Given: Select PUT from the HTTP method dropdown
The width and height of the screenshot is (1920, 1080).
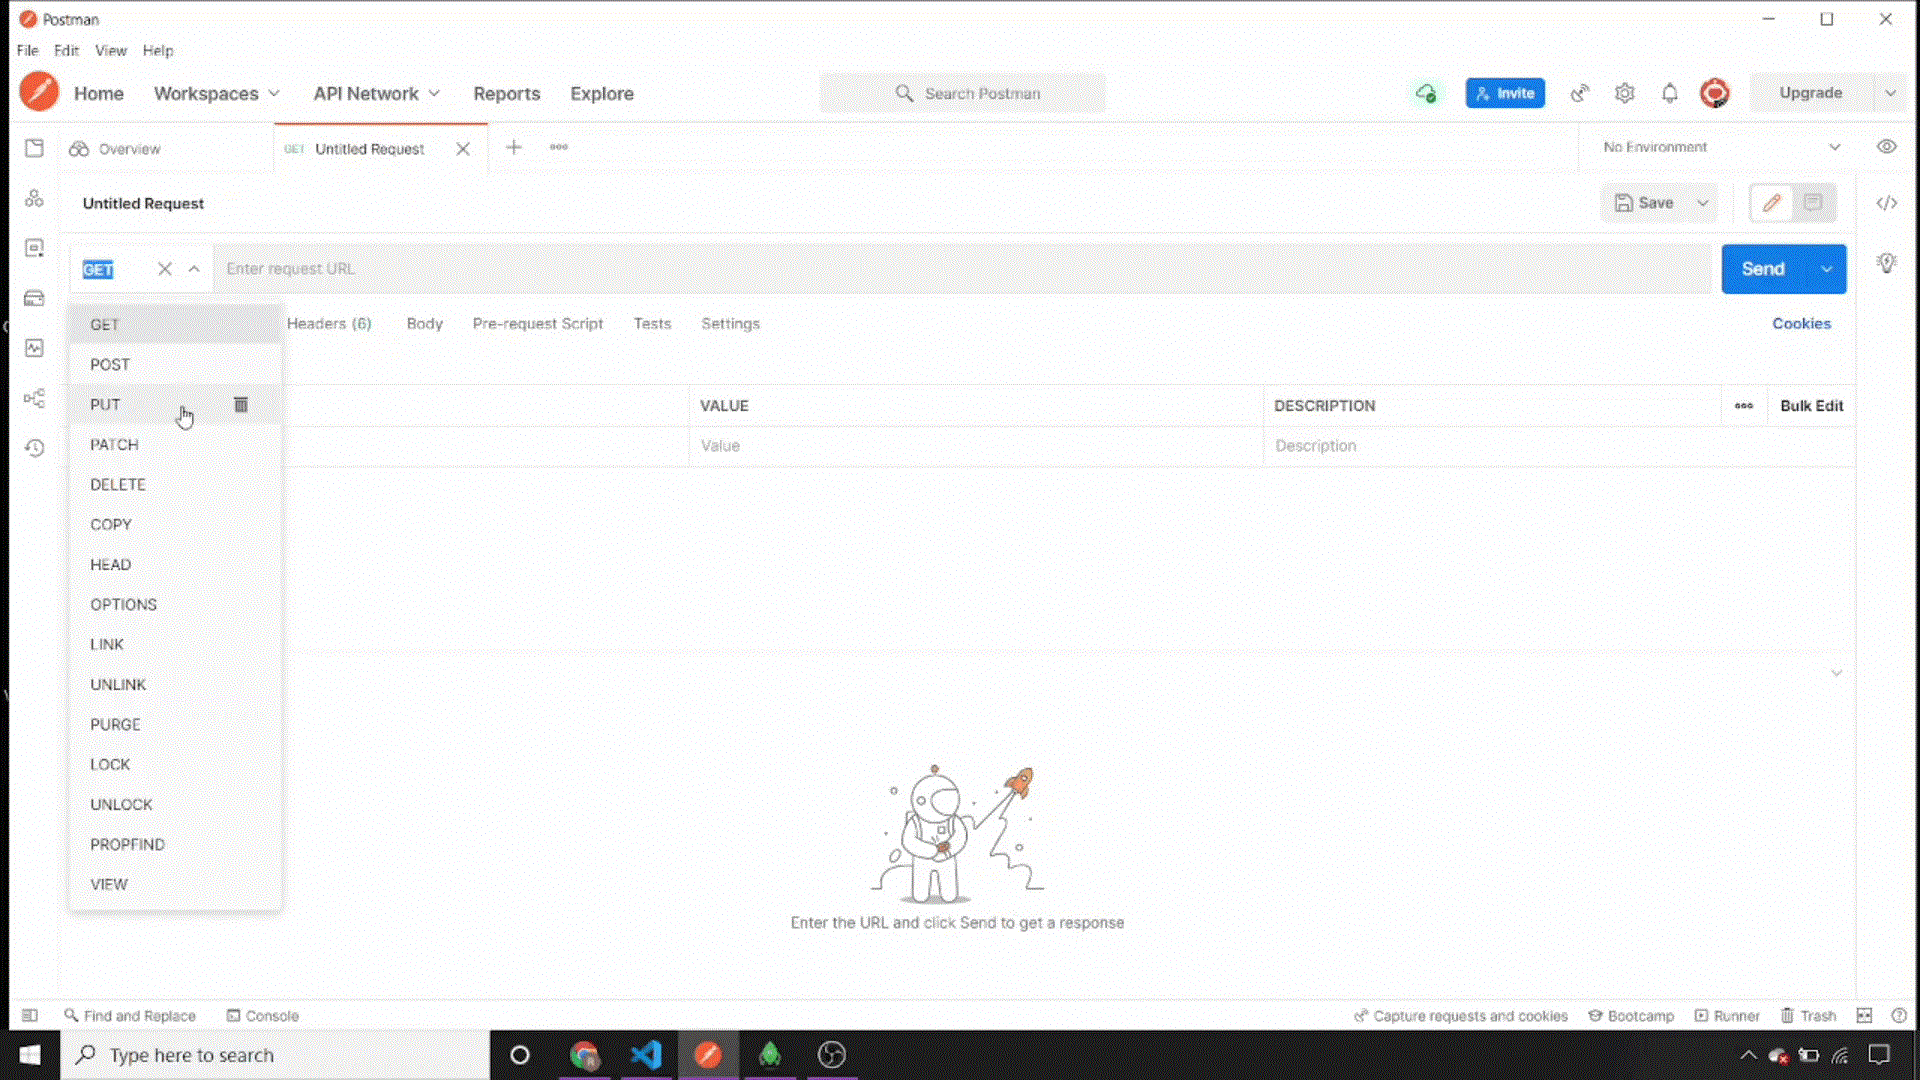Looking at the screenshot, I should [x=104, y=404].
